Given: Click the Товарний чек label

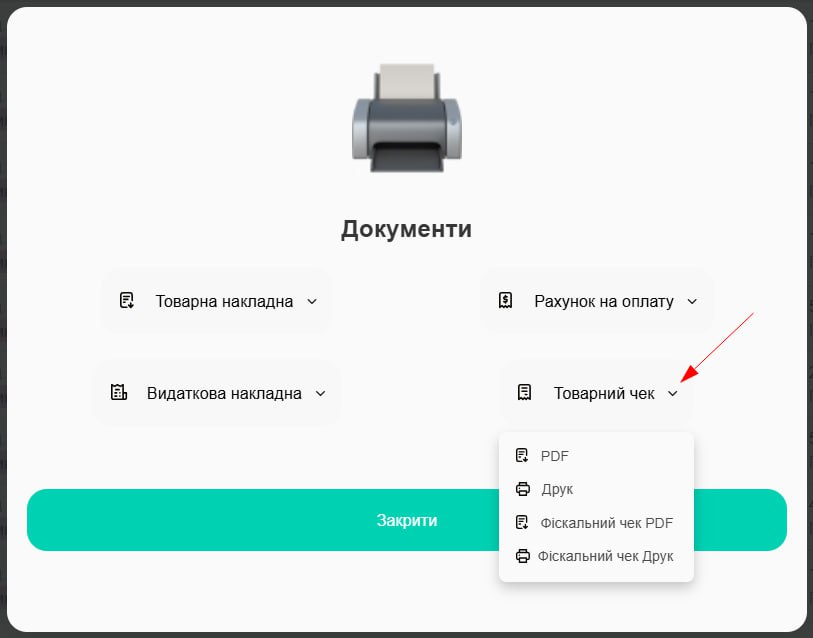Looking at the screenshot, I should click(604, 394).
